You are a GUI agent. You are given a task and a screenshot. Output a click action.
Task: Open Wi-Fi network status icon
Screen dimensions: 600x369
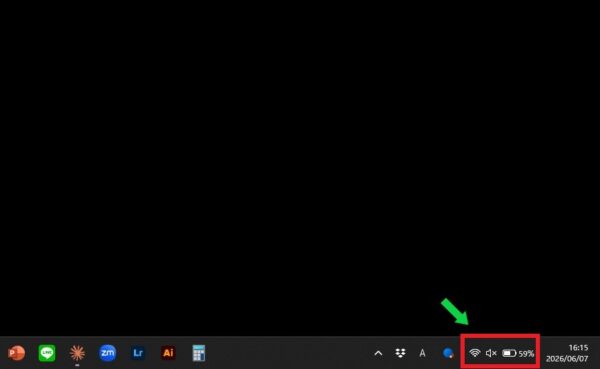475,353
